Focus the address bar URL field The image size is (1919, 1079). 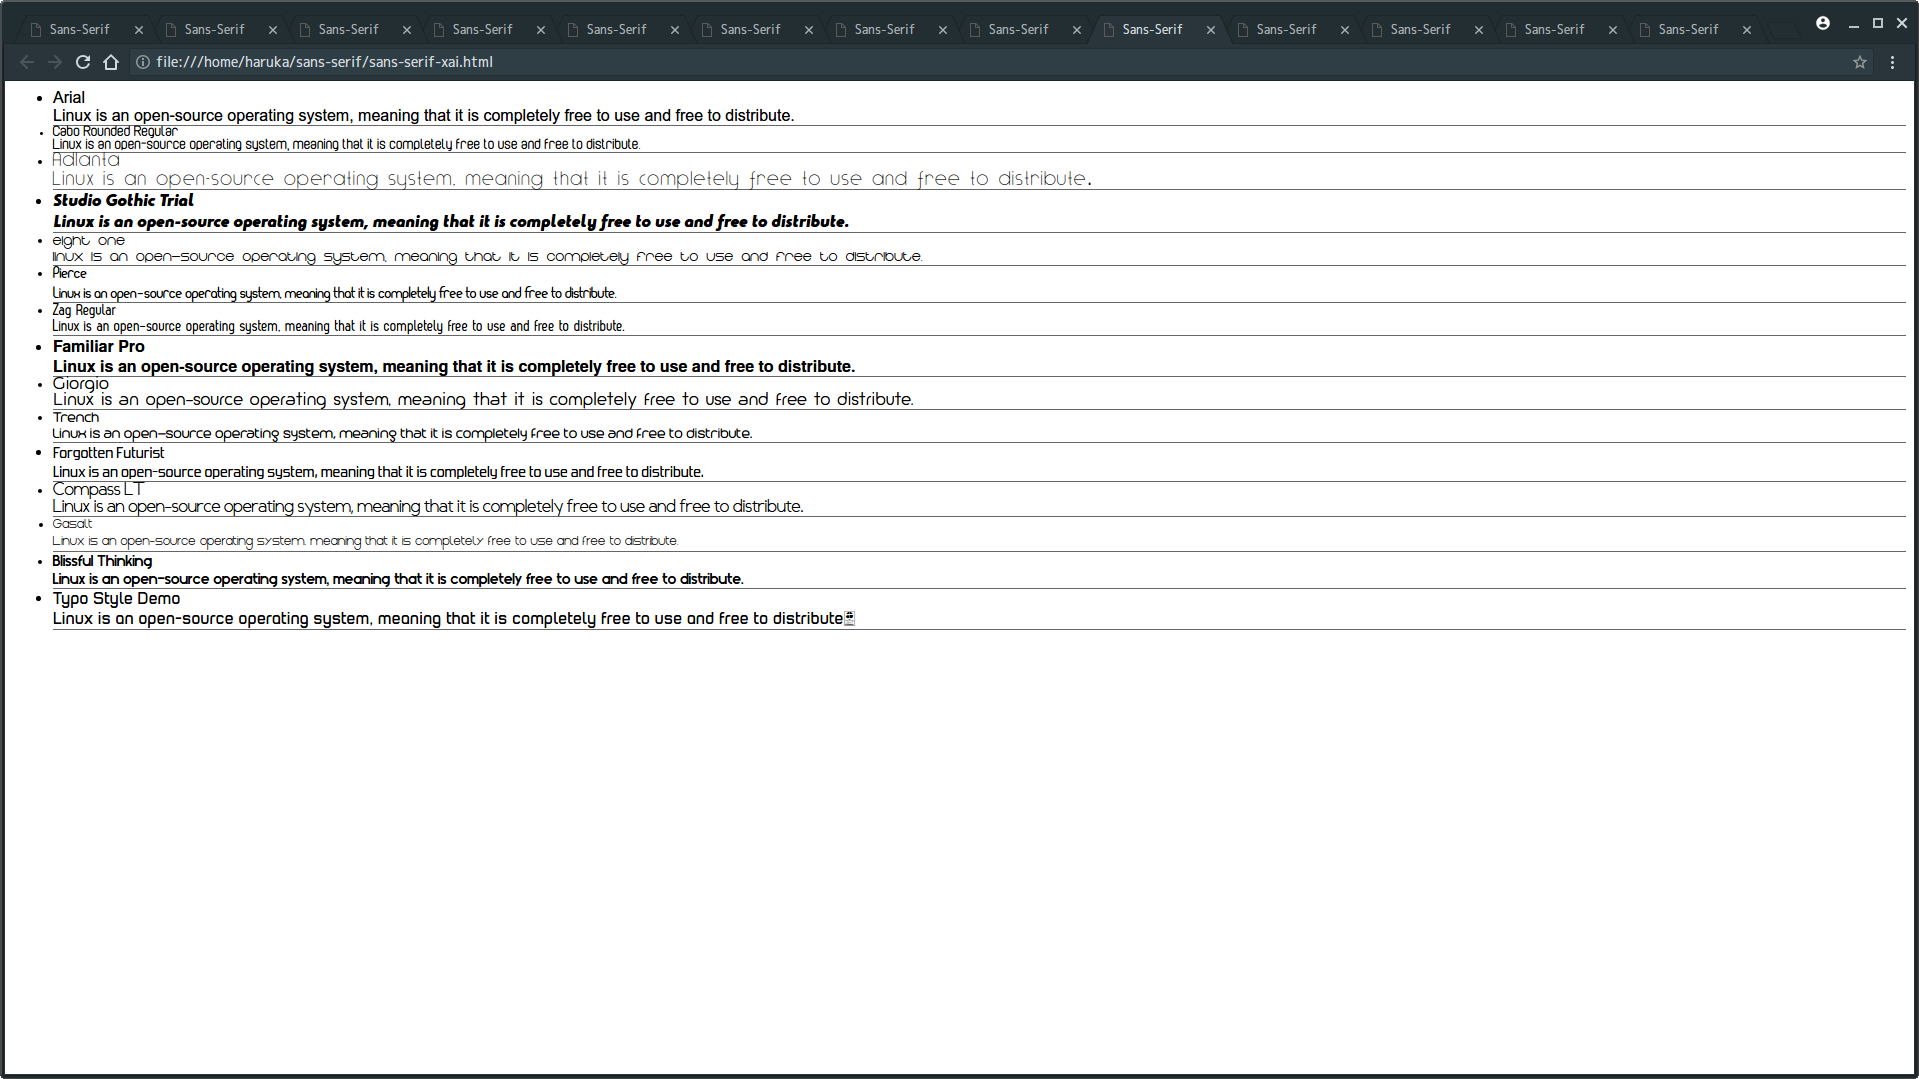click(x=1000, y=62)
